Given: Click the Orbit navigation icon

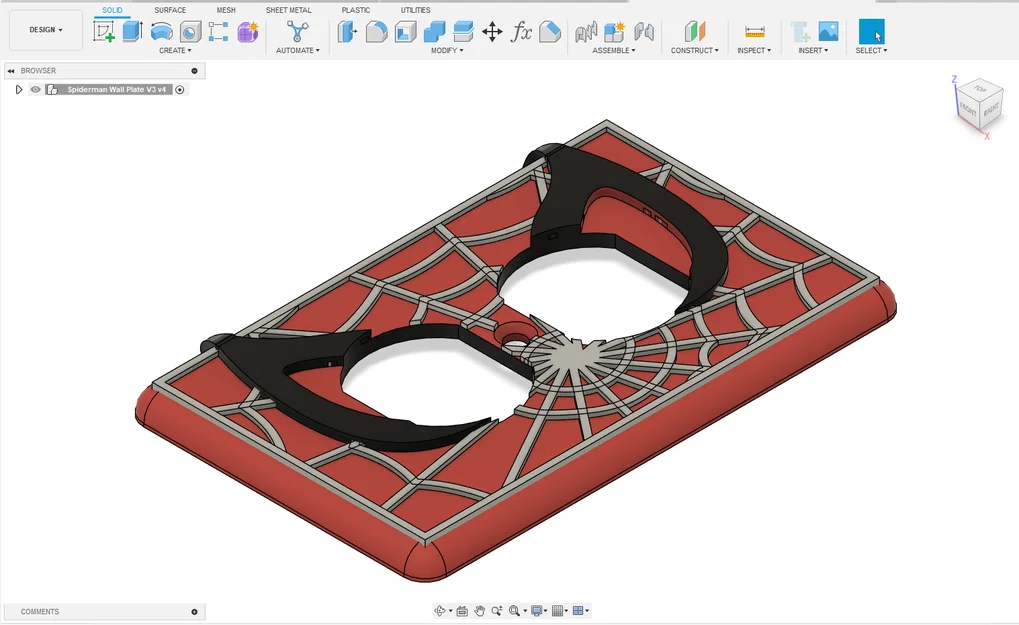Looking at the screenshot, I should pyautogui.click(x=440, y=611).
